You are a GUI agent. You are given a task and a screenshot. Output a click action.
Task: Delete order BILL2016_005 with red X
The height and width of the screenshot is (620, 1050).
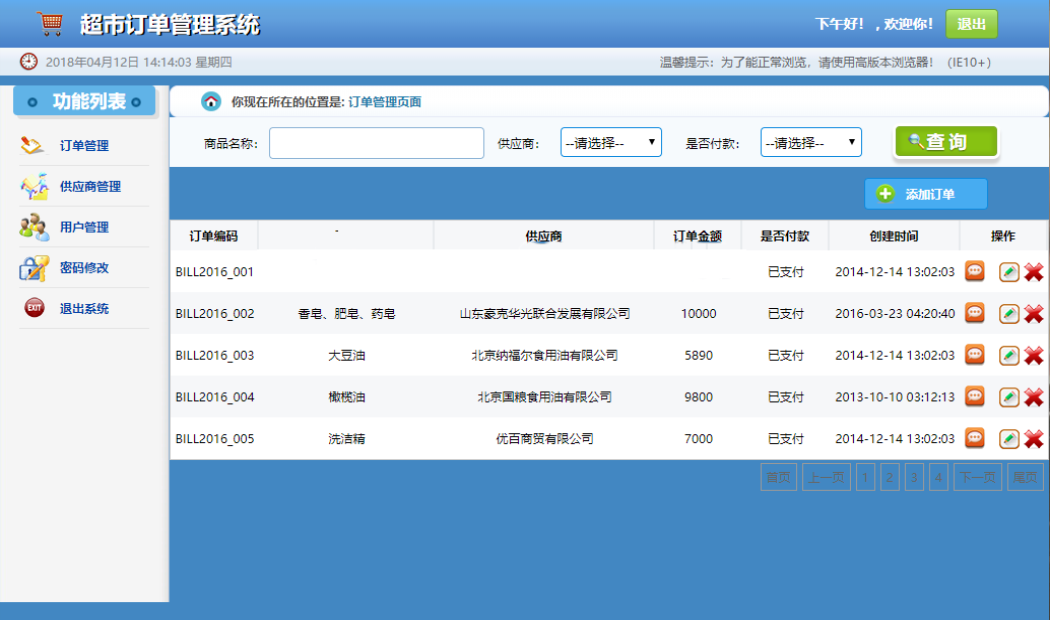1034,439
